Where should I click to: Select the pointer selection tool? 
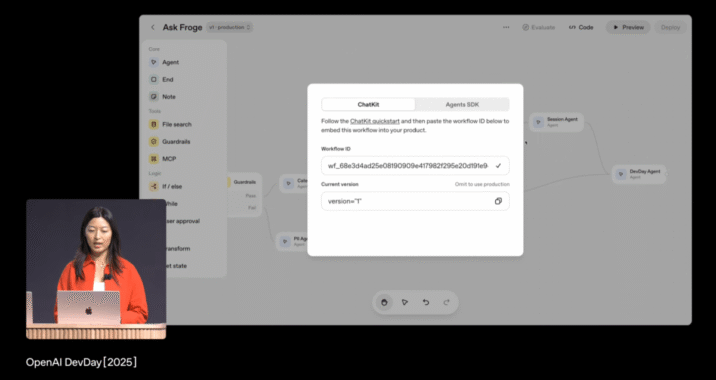[405, 302]
